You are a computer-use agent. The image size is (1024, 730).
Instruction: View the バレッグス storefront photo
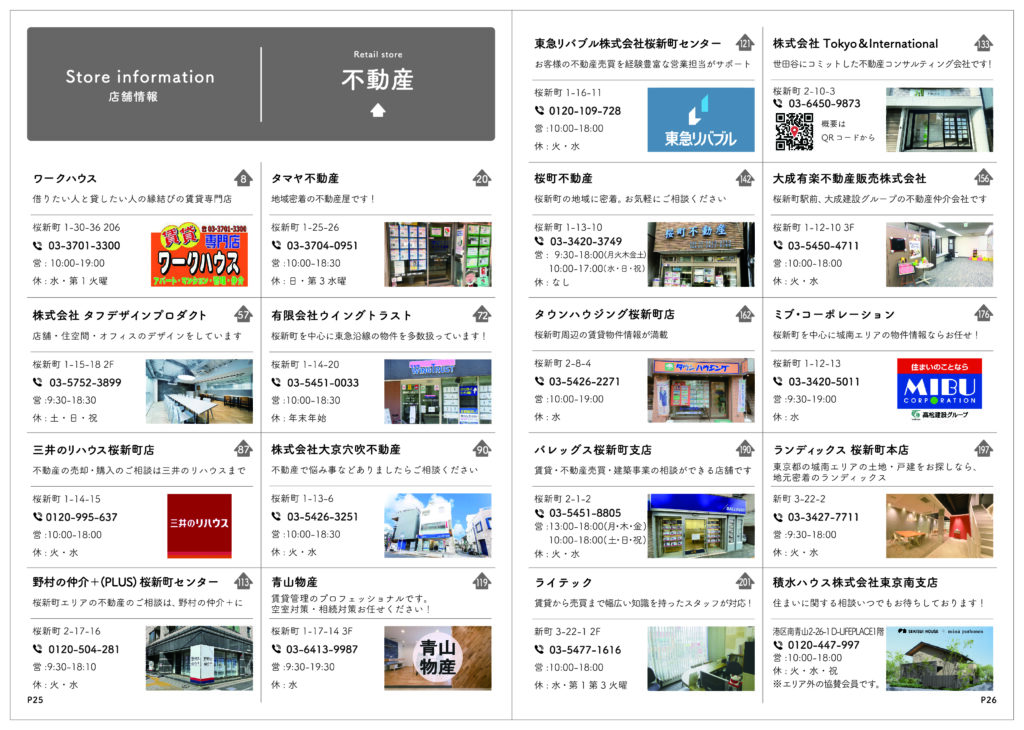coord(701,526)
